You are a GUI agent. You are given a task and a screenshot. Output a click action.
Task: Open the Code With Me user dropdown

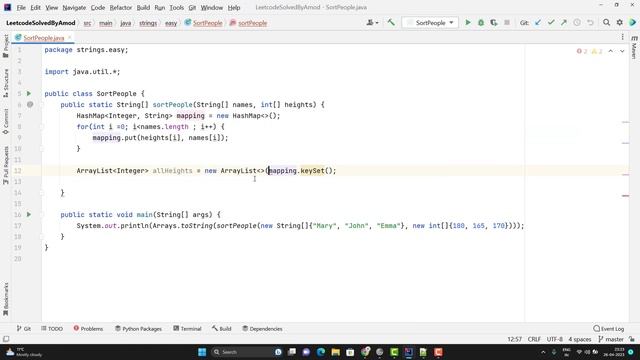coord(372,23)
